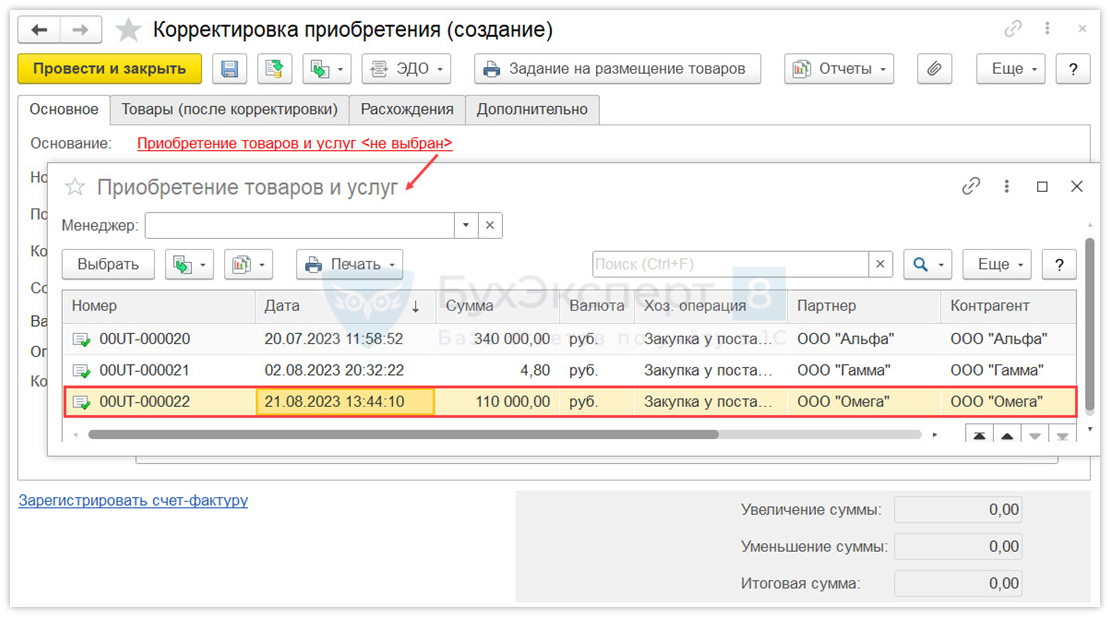Image resolution: width=1110 pixels, height=617 pixels.
Task: Click the Выбрать button
Action: point(108,264)
